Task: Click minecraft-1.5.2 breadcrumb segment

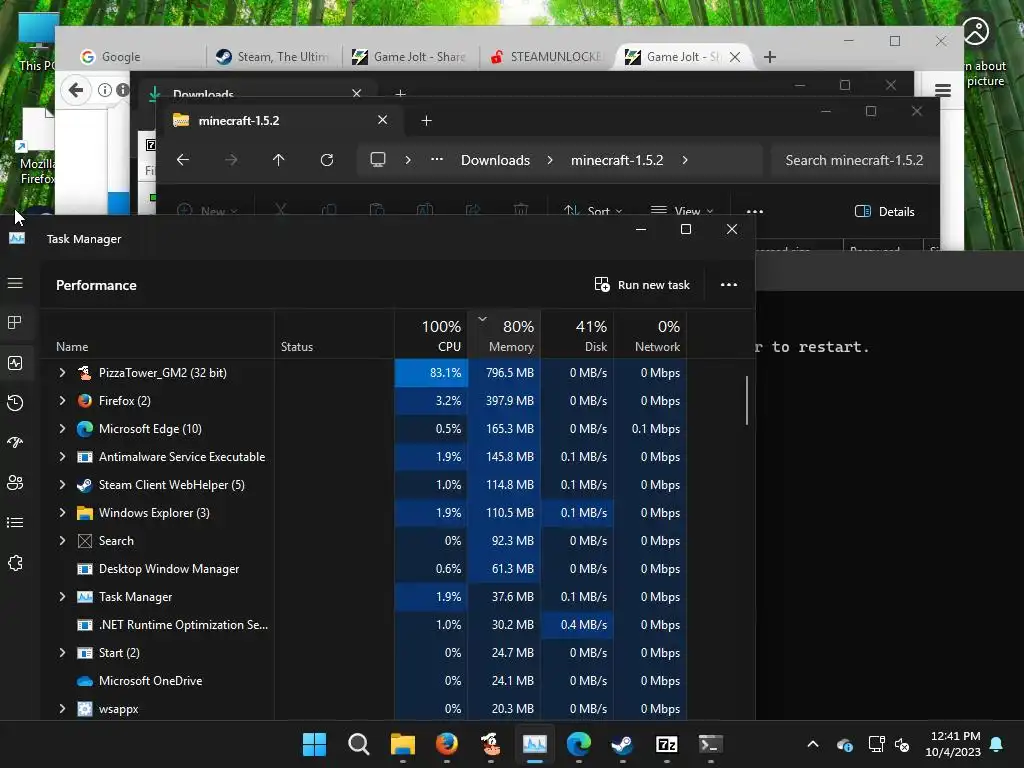Action: pyautogui.click(x=617, y=160)
